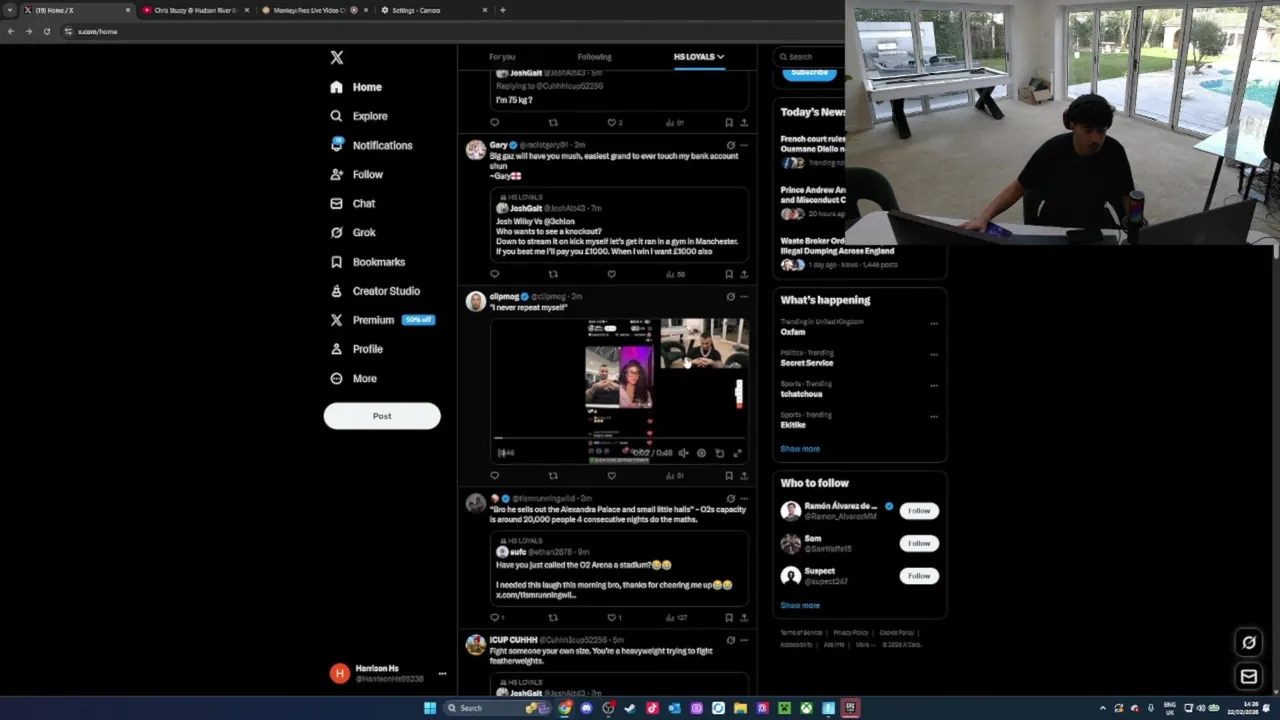The width and height of the screenshot is (1280, 720).
Task: Reply to clipmog's post
Action: (494, 476)
